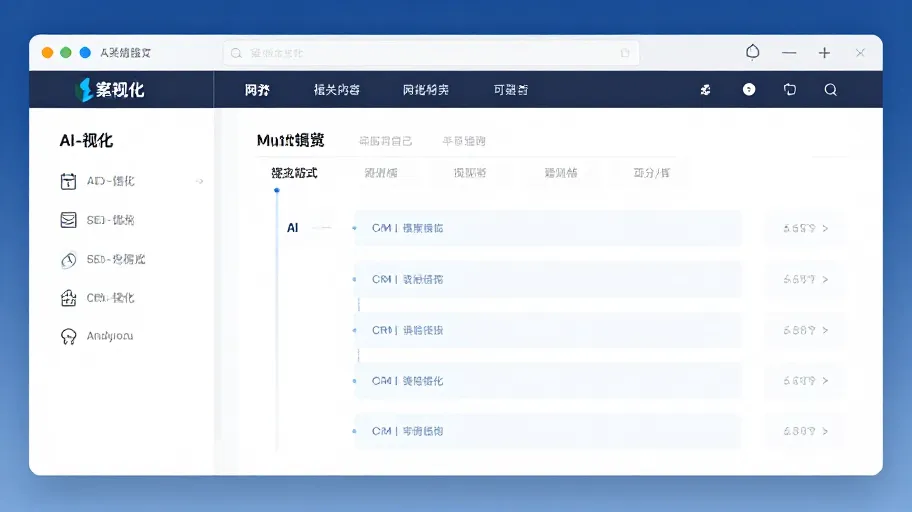Click the clock icon beside the SED- sidebar item
The height and width of the screenshot is (512, 912).
coord(68,259)
